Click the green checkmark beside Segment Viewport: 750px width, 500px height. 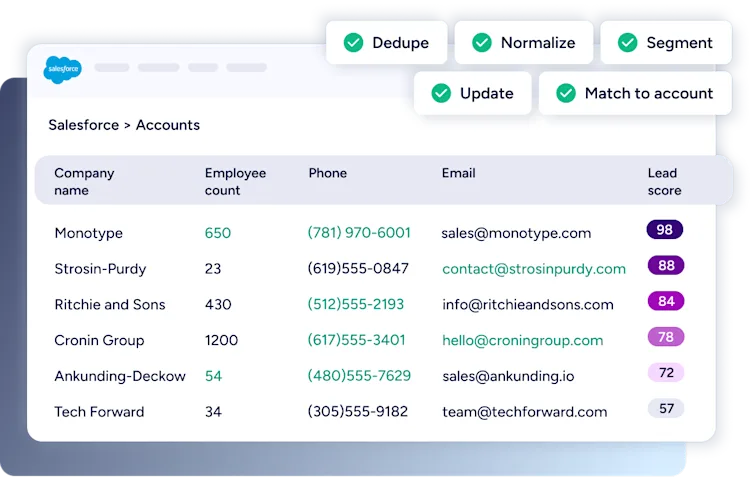click(x=628, y=43)
